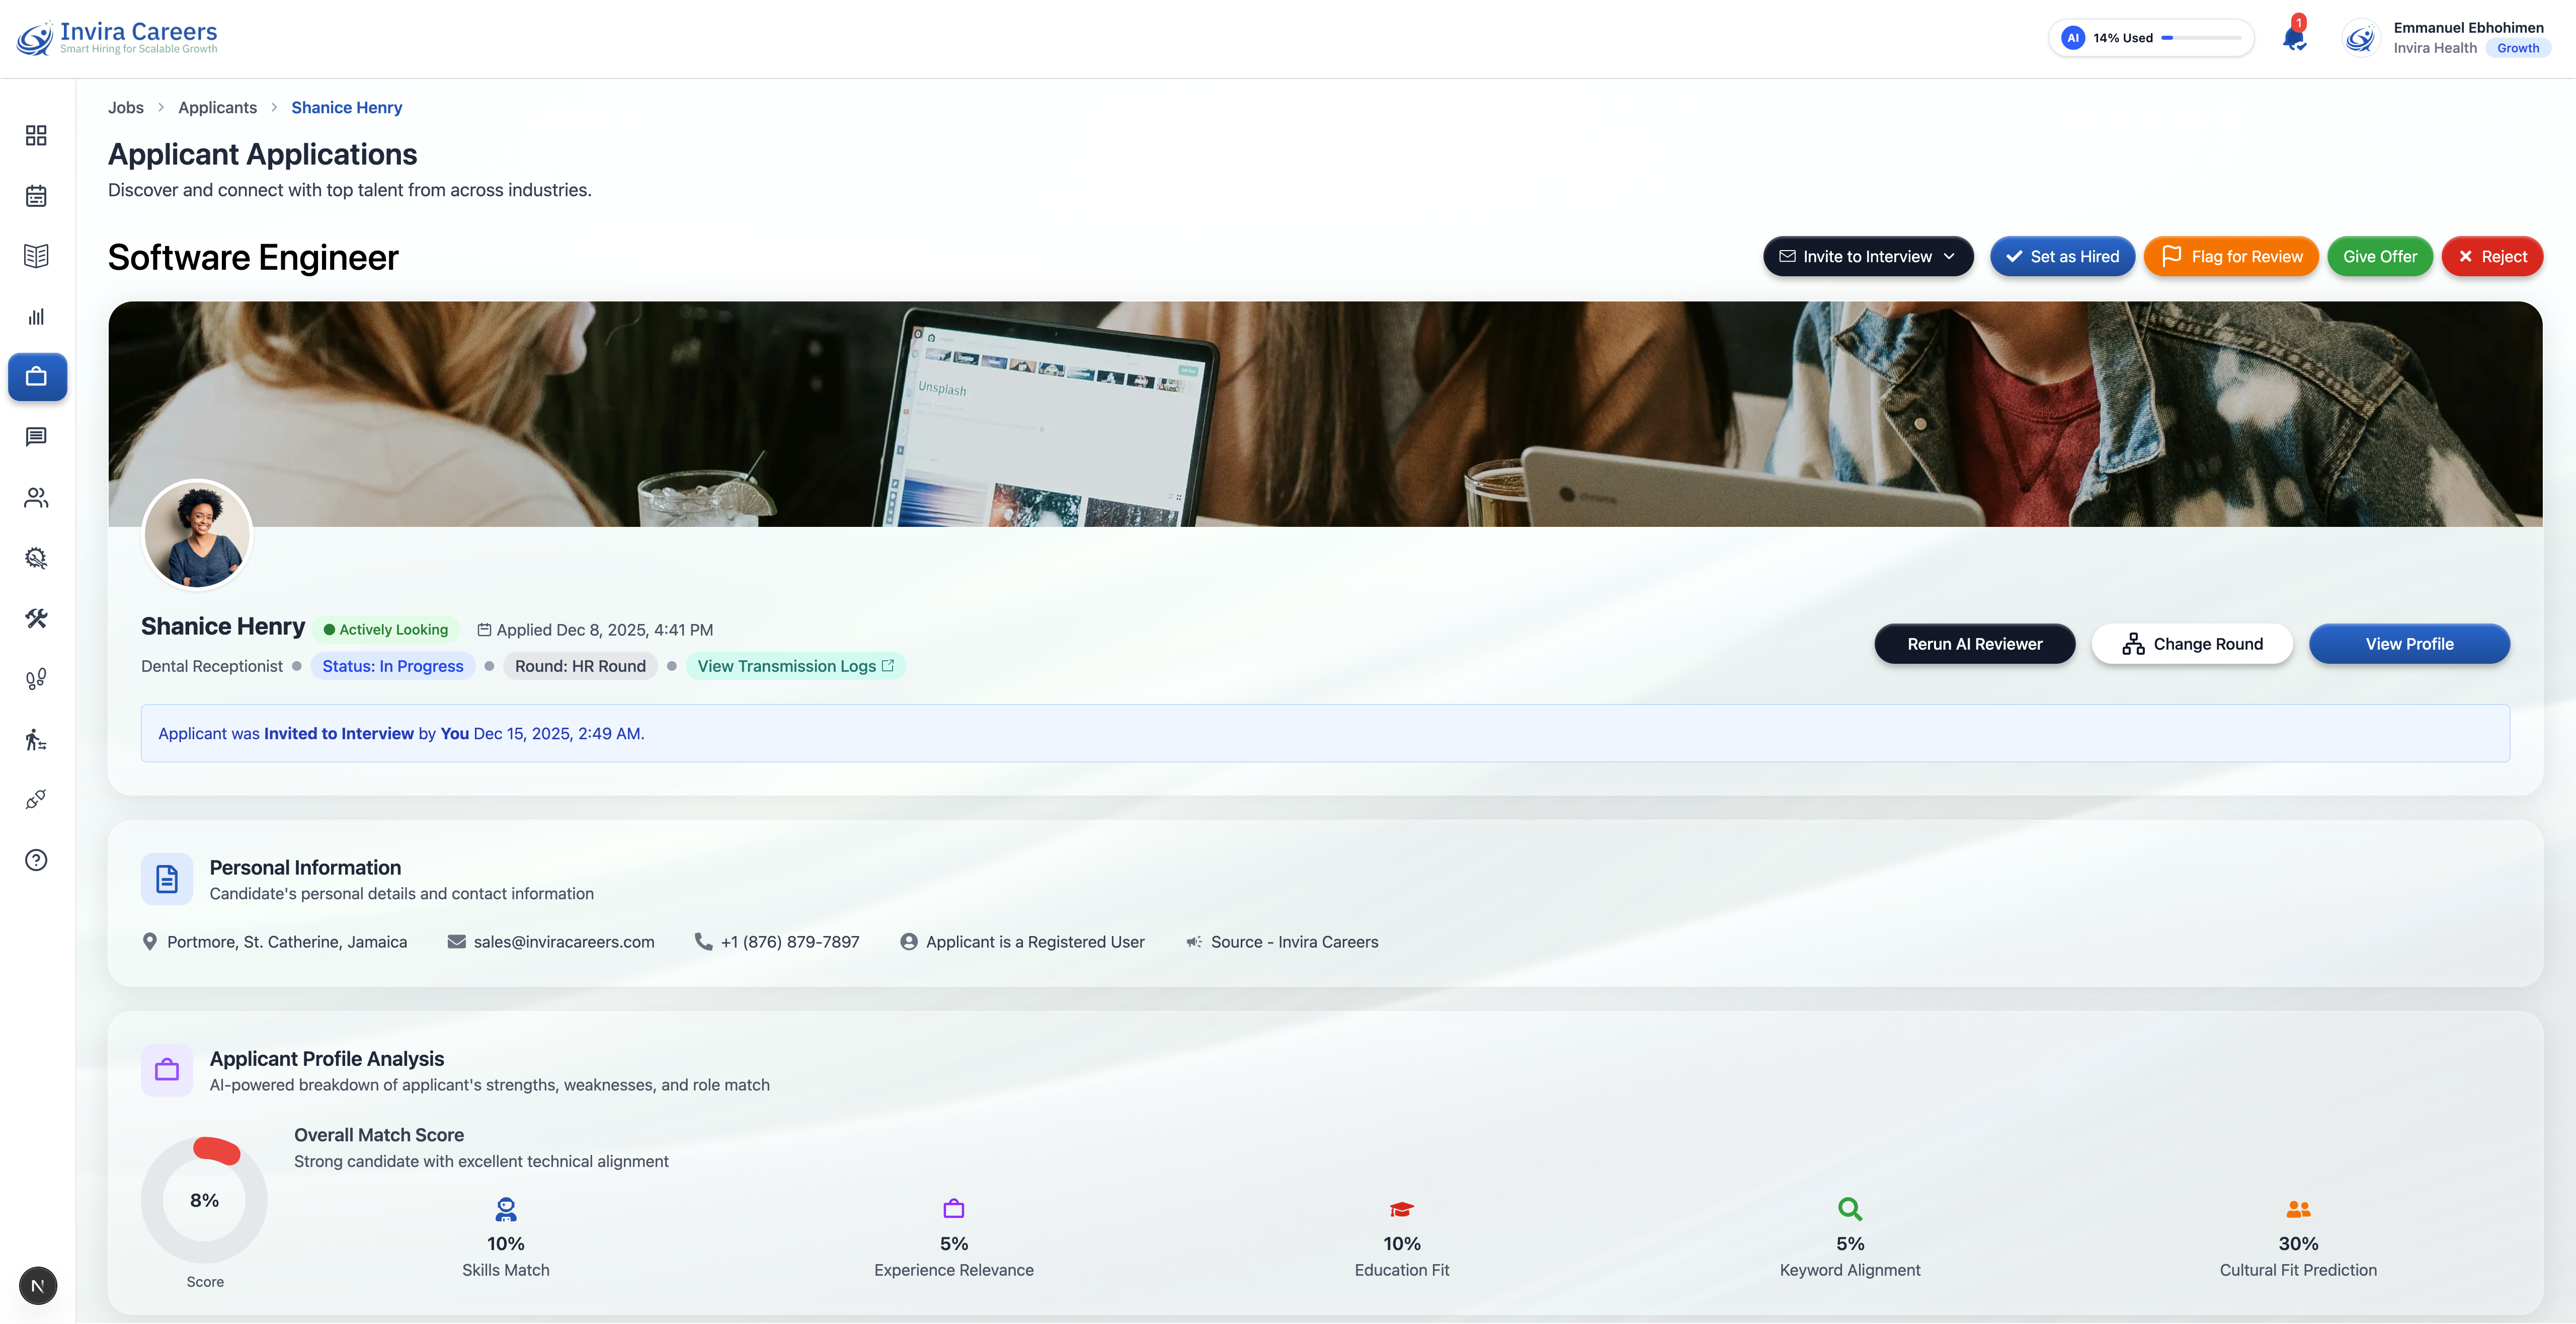Open the Dashboard grid icon in sidebar
This screenshot has height=1324, width=2576.
[x=36, y=135]
